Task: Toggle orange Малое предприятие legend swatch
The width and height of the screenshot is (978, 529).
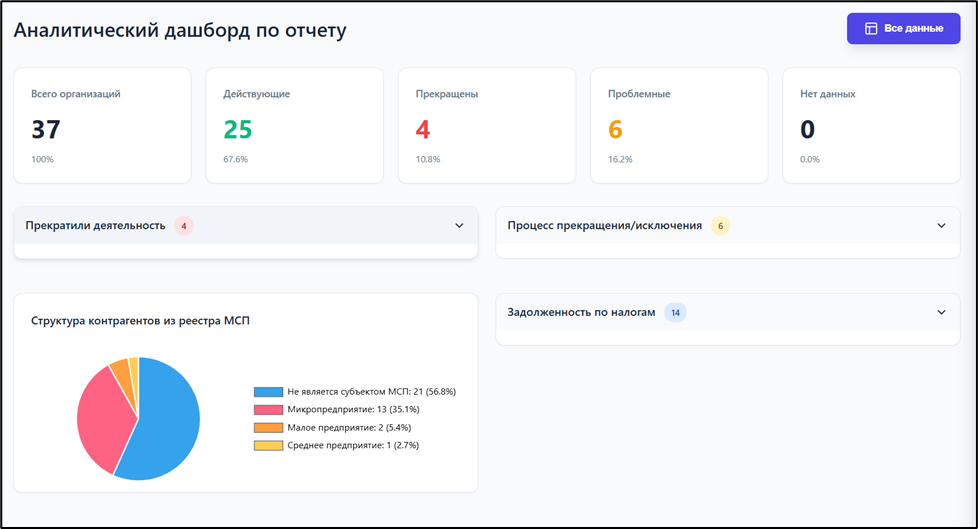Action: point(268,428)
